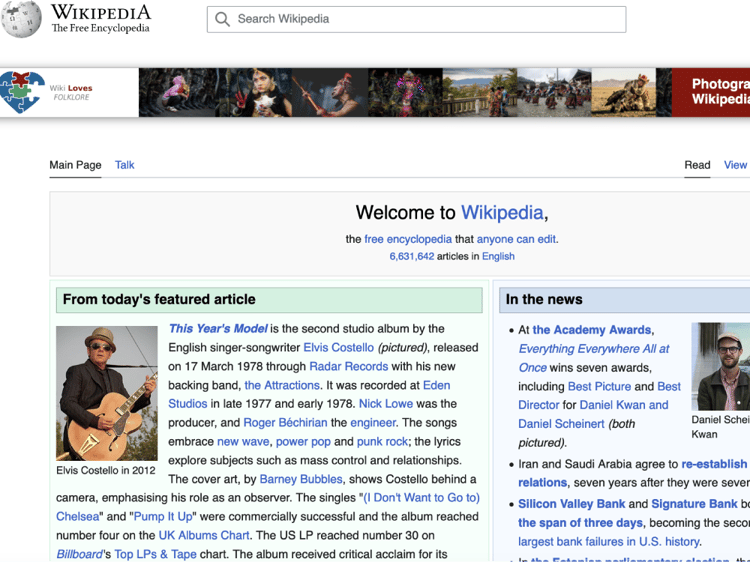Viewport: 750px width, 562px height.
Task: Open the span of three days link
Action: (x=580, y=523)
